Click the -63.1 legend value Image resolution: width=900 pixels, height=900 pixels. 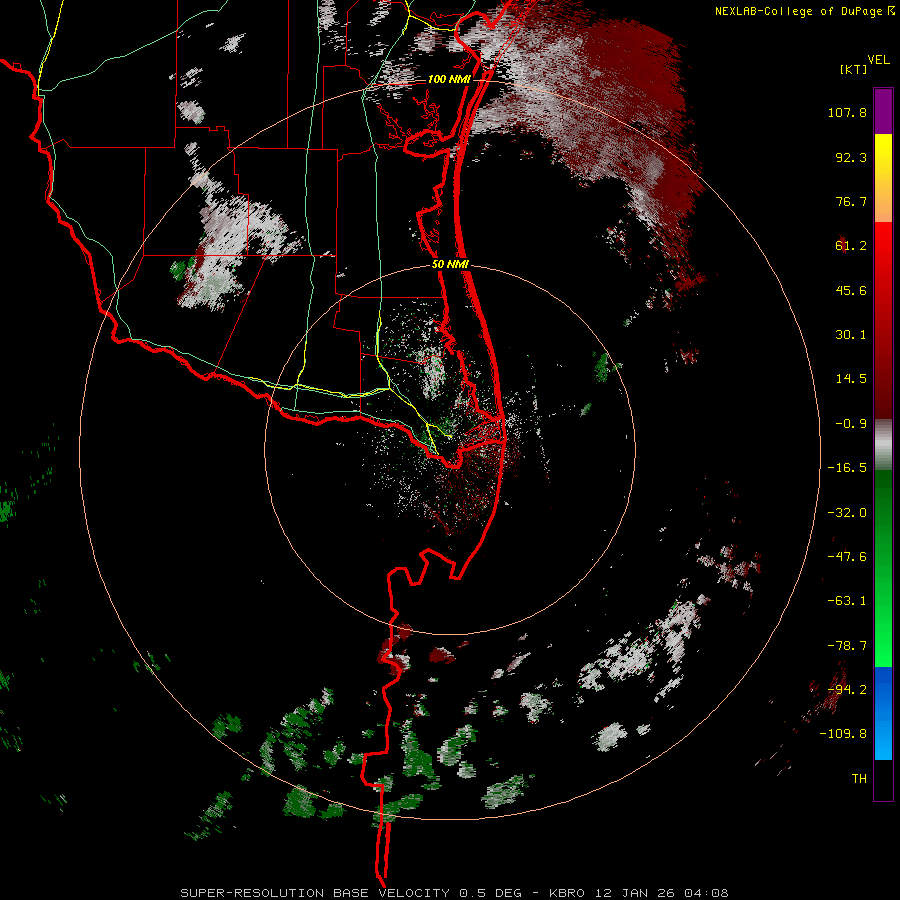point(847,601)
